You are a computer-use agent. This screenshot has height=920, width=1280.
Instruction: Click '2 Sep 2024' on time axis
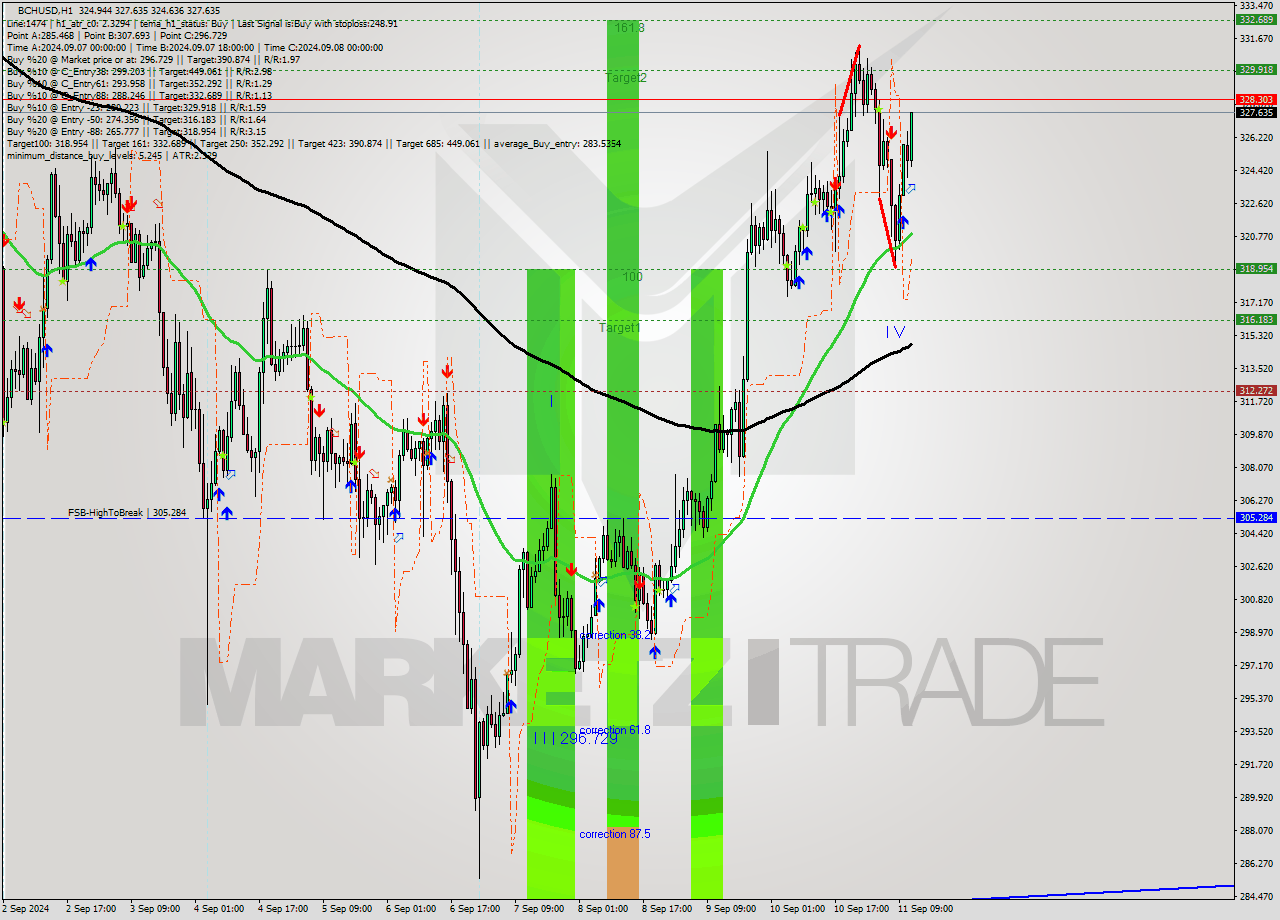(26, 909)
